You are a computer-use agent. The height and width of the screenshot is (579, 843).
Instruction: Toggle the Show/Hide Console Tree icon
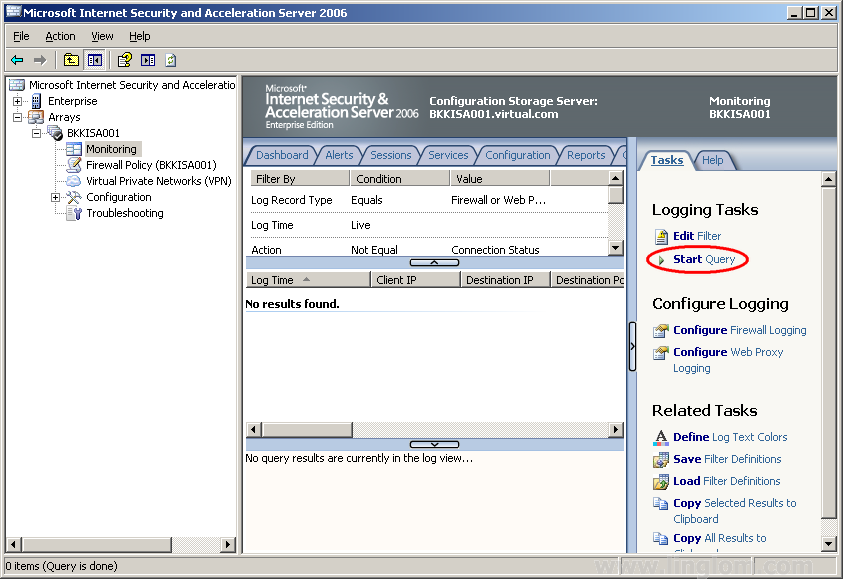pyautogui.click(x=95, y=60)
